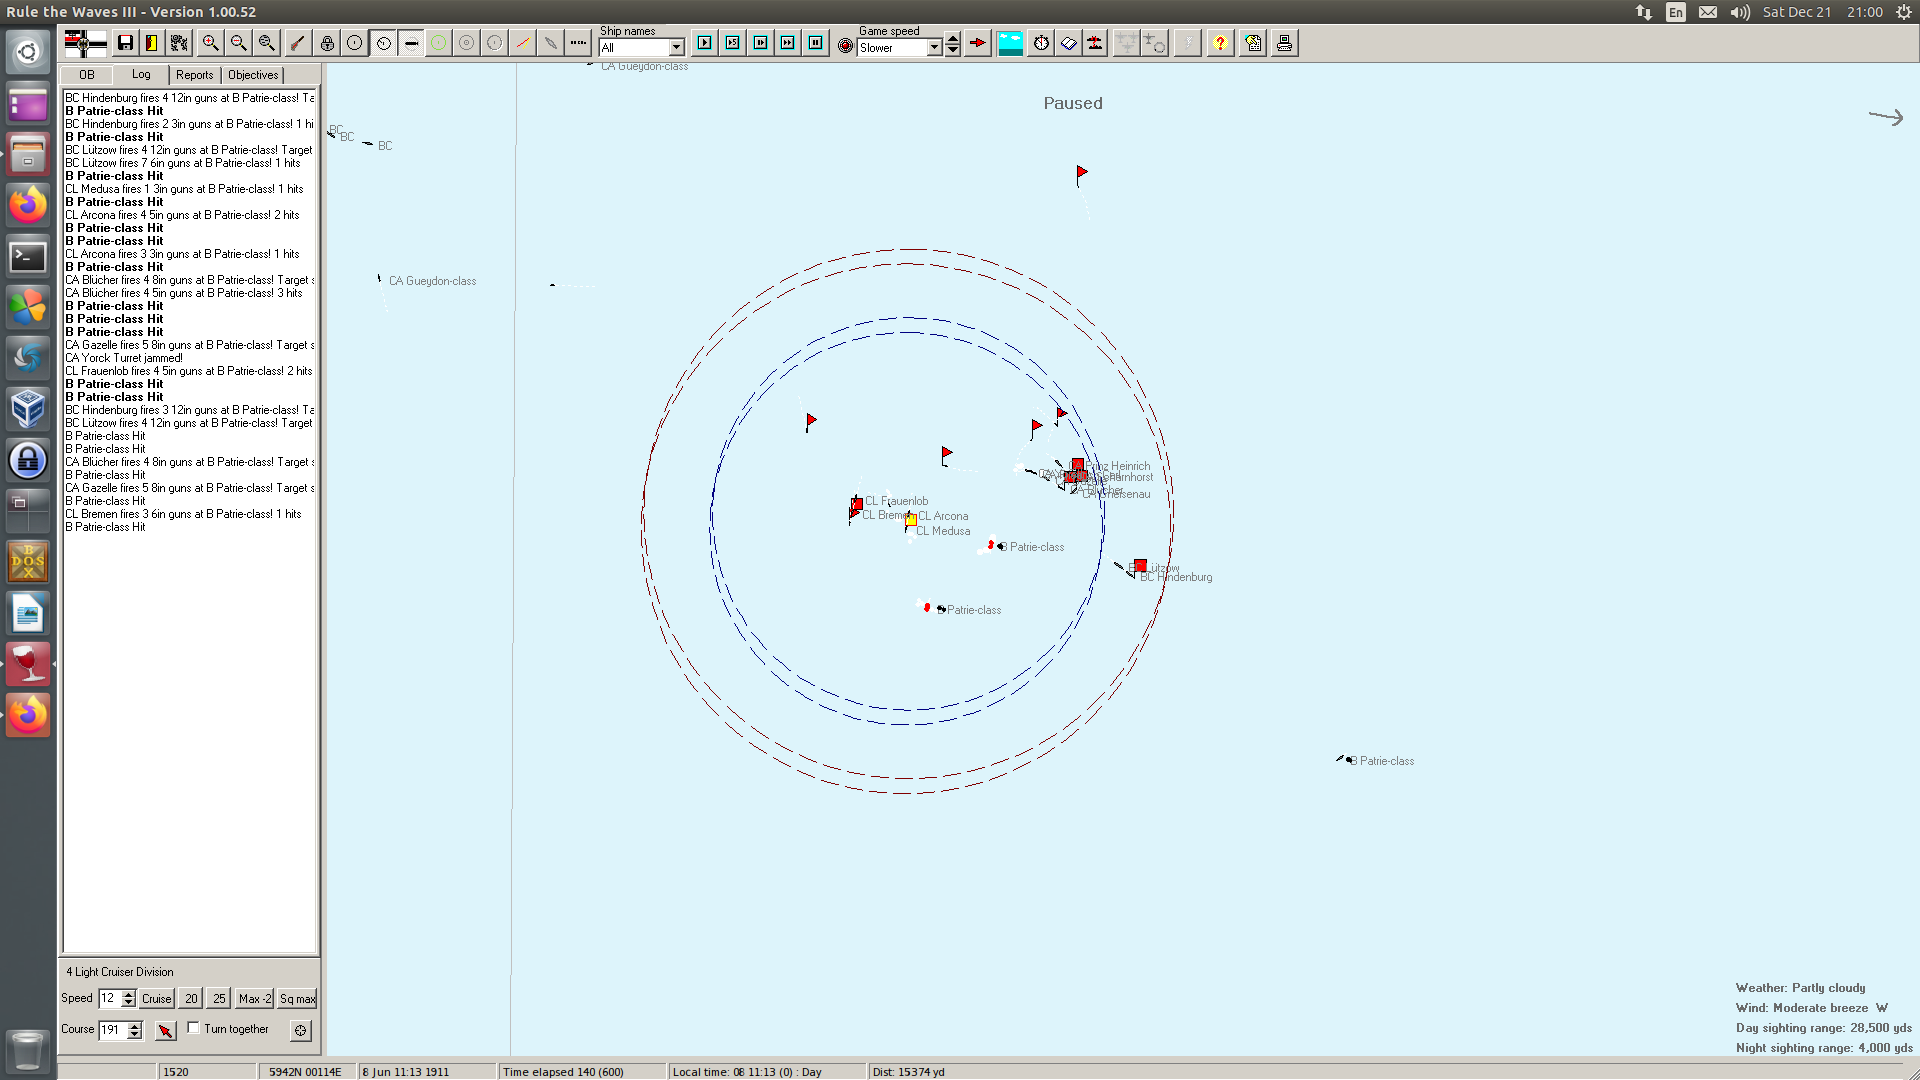Enable the Turn together checkbox

(194, 1028)
